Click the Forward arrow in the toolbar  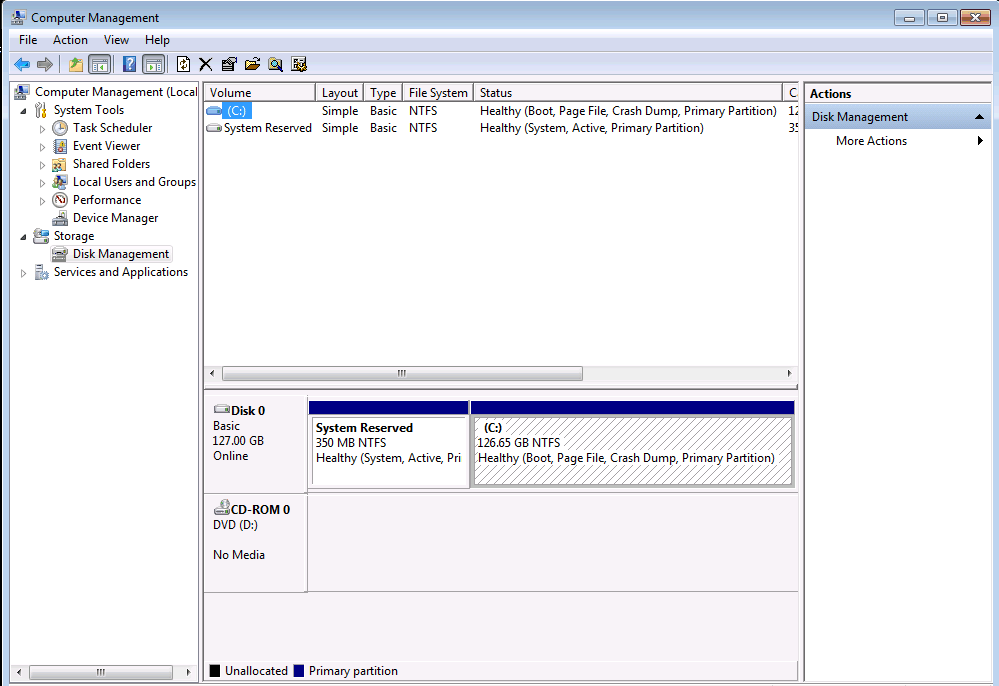(x=45, y=64)
